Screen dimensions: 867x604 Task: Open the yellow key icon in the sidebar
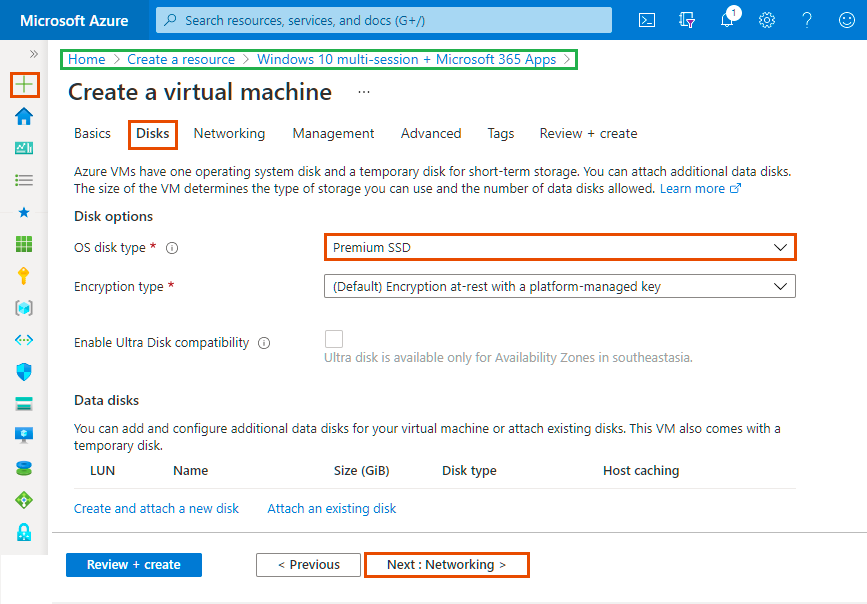click(x=24, y=275)
